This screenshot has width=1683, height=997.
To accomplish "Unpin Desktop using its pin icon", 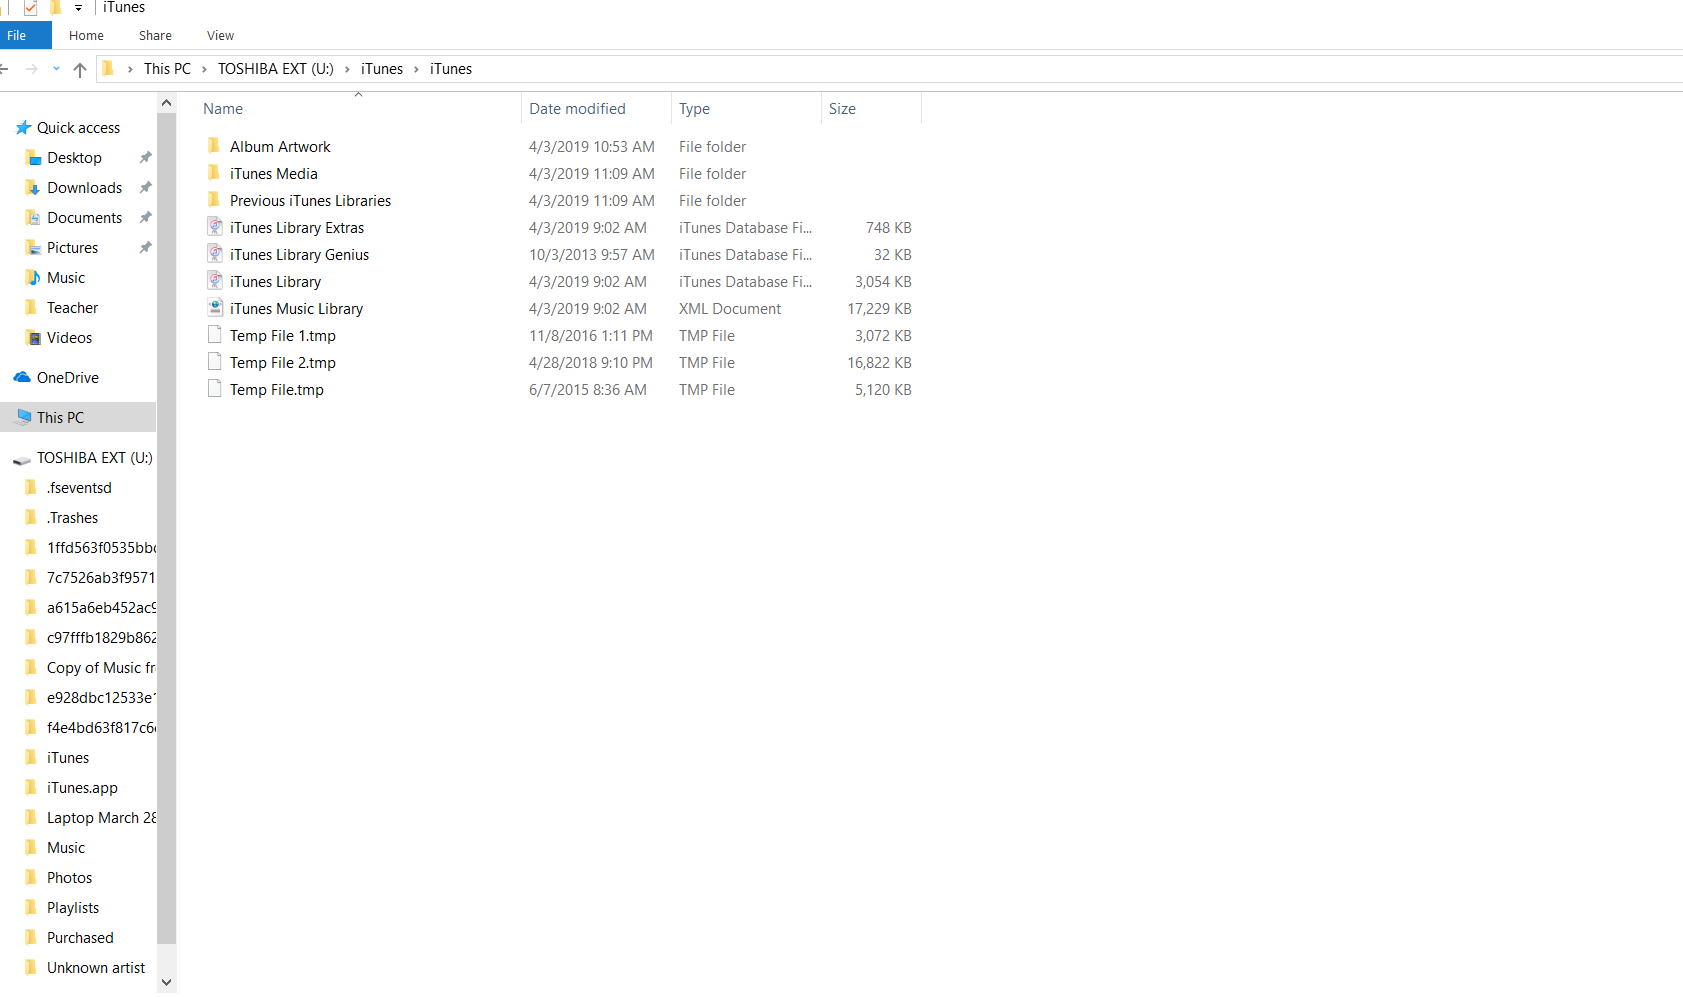I will point(145,158).
